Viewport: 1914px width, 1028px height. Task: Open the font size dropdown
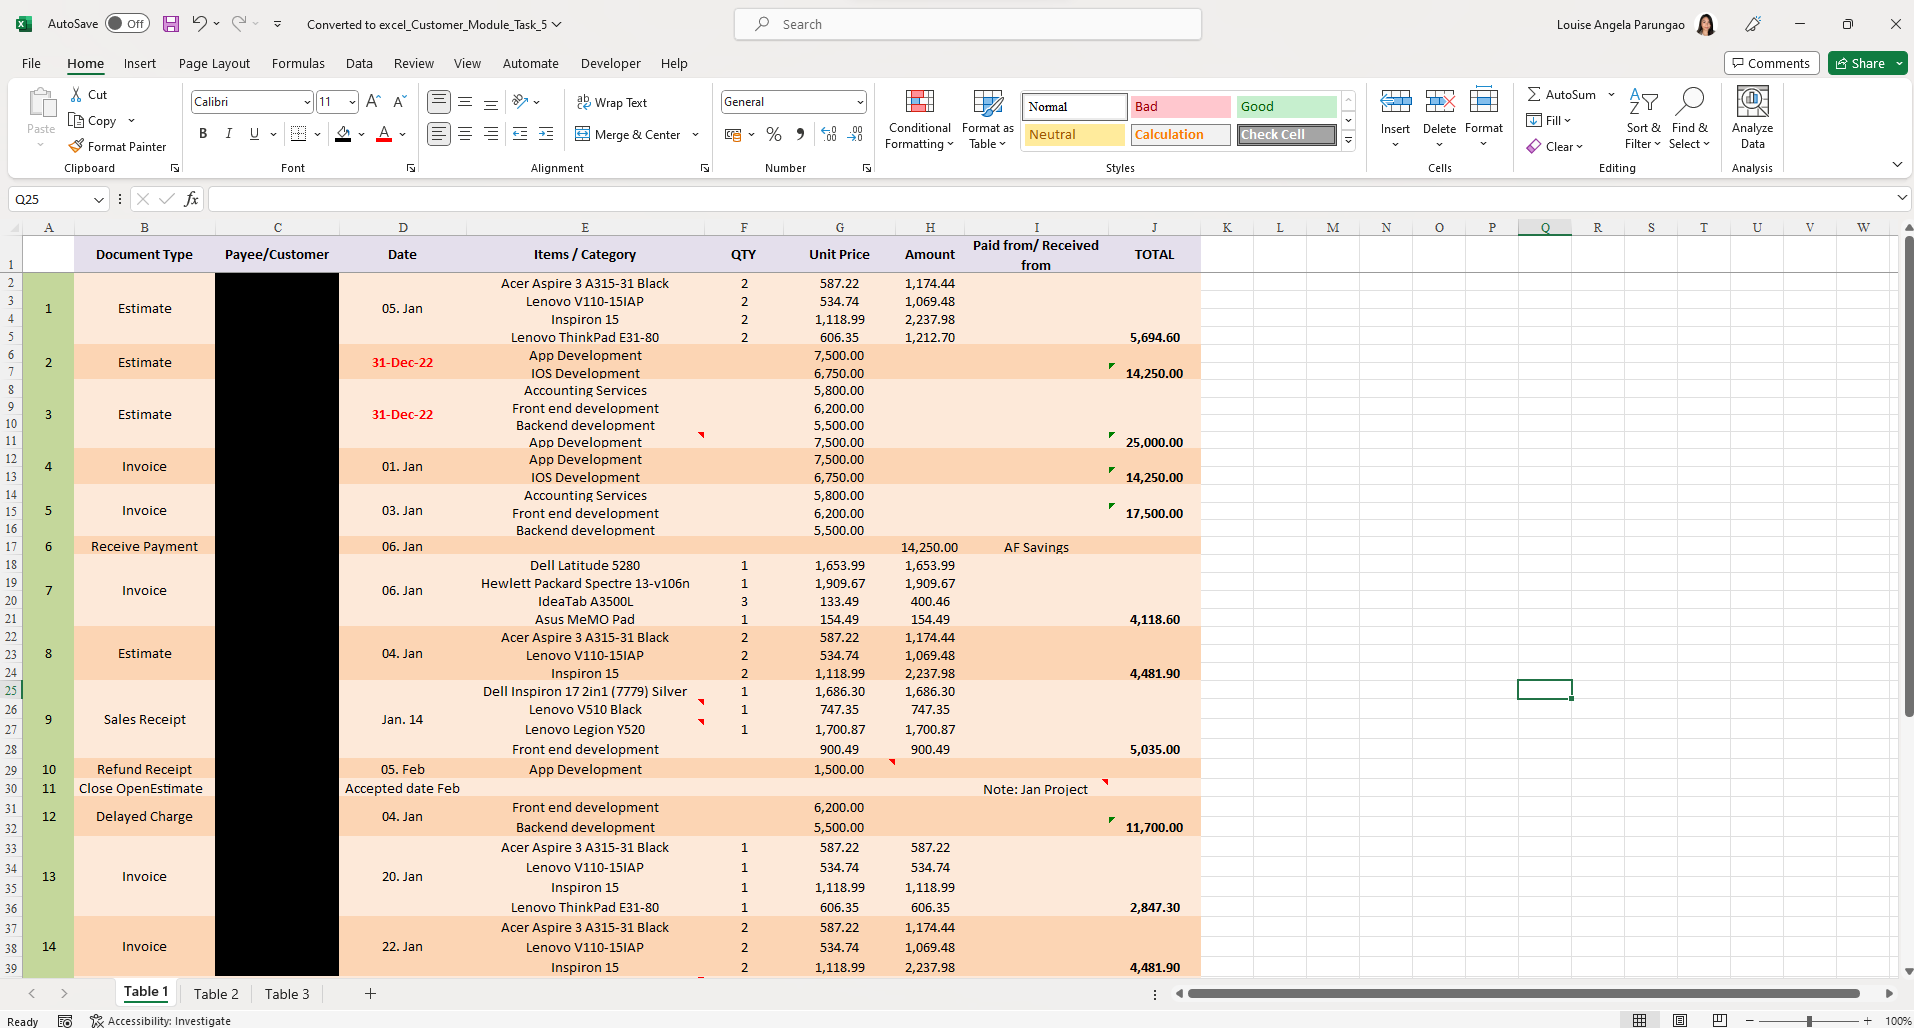pyautogui.click(x=352, y=102)
